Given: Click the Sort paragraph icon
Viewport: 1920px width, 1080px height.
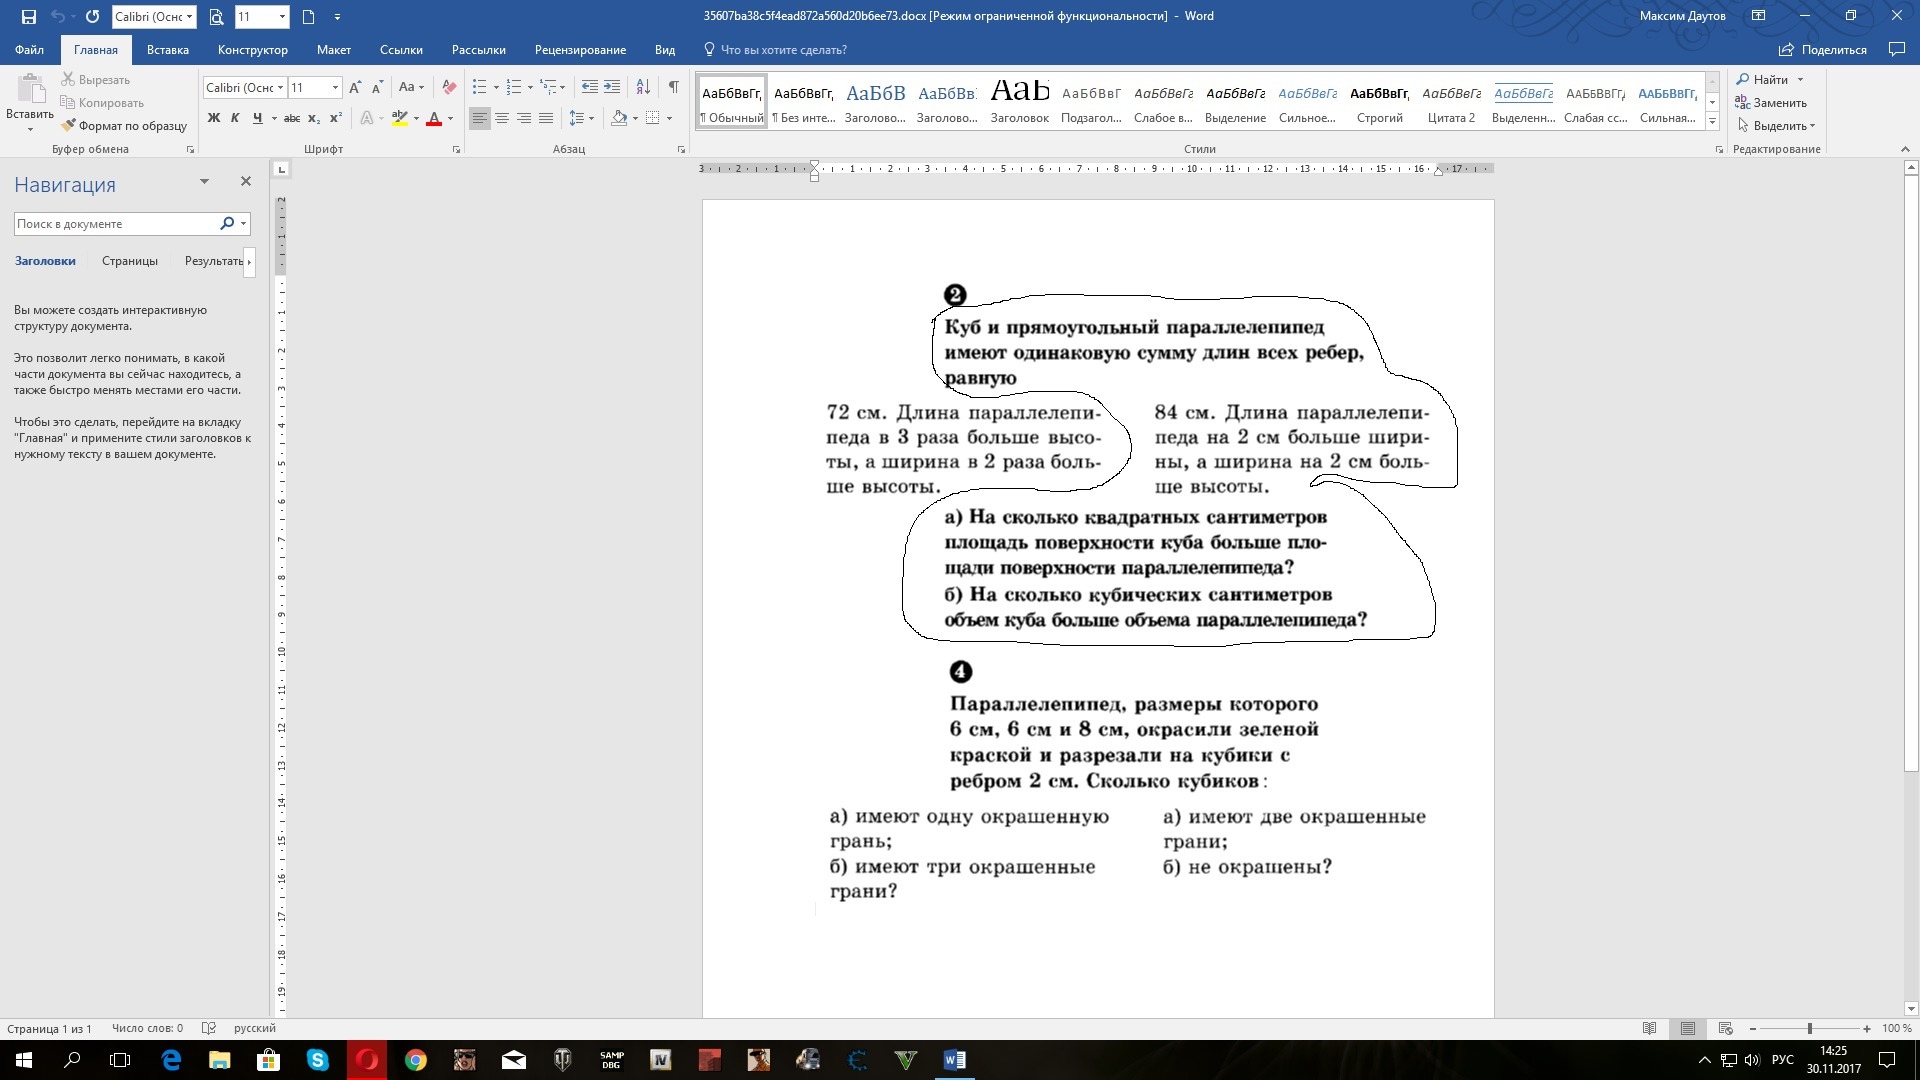Looking at the screenshot, I should (x=643, y=87).
